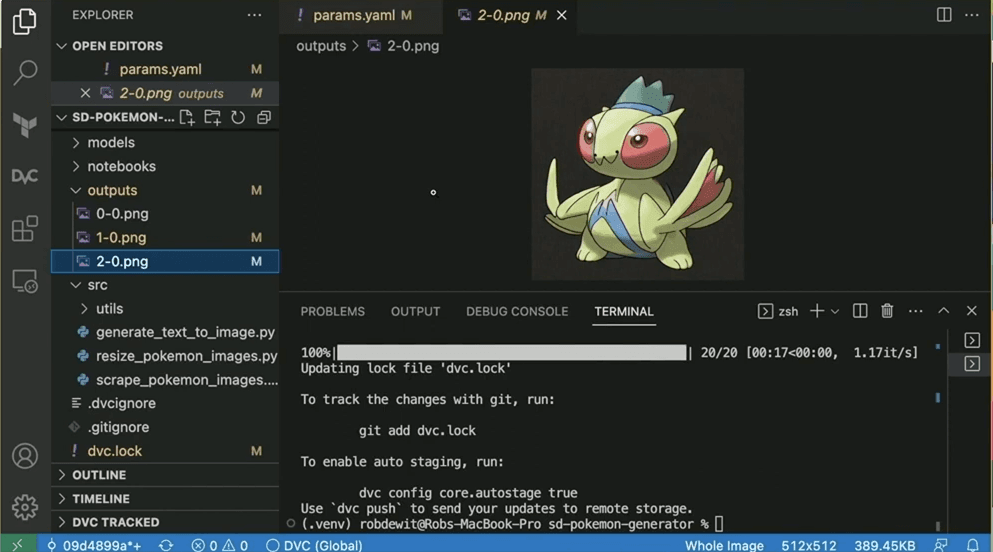Split the terminal panel
Viewport: 993px width, 552px height.
pos(860,312)
